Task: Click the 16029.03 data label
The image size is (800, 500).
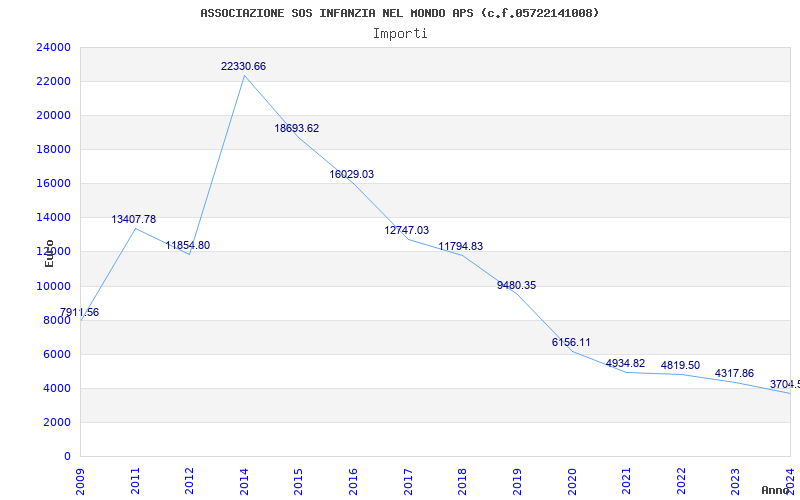Action: [x=352, y=174]
